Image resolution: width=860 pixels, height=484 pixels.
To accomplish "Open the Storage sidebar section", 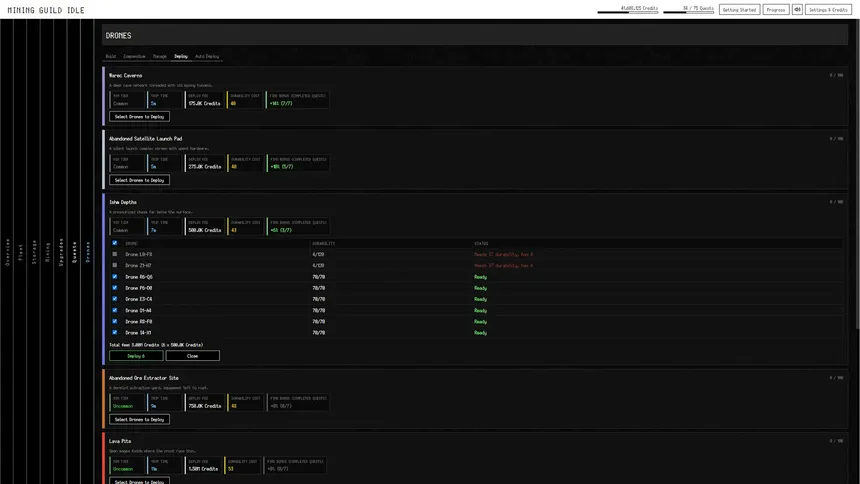I will click(34, 252).
